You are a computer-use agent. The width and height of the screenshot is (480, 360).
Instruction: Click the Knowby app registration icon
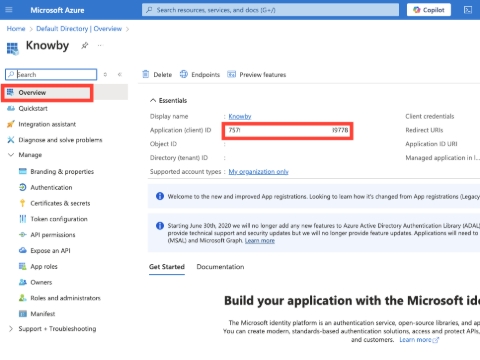pyautogui.click(x=13, y=48)
